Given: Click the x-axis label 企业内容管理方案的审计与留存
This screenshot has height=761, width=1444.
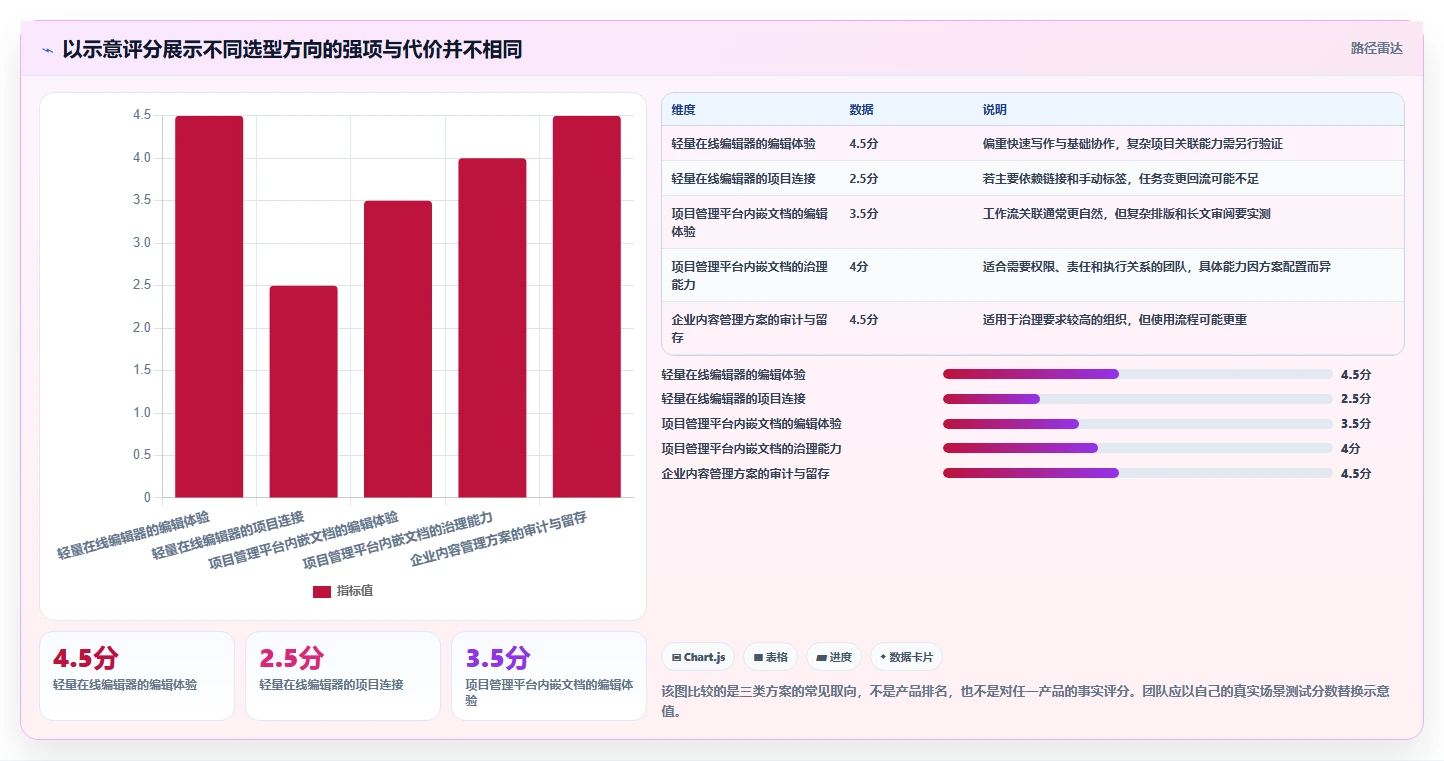Looking at the screenshot, I should coord(498,540).
